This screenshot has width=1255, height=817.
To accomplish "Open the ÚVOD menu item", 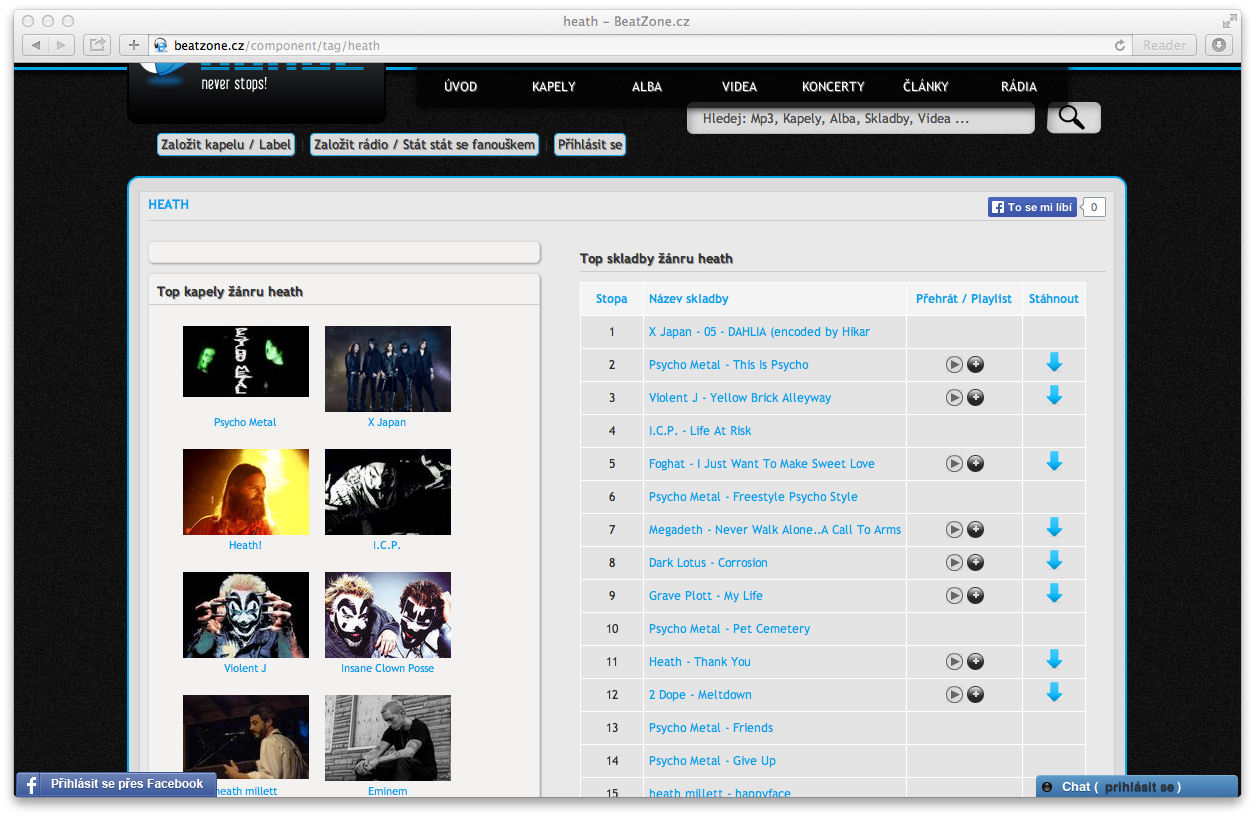I will tap(461, 87).
